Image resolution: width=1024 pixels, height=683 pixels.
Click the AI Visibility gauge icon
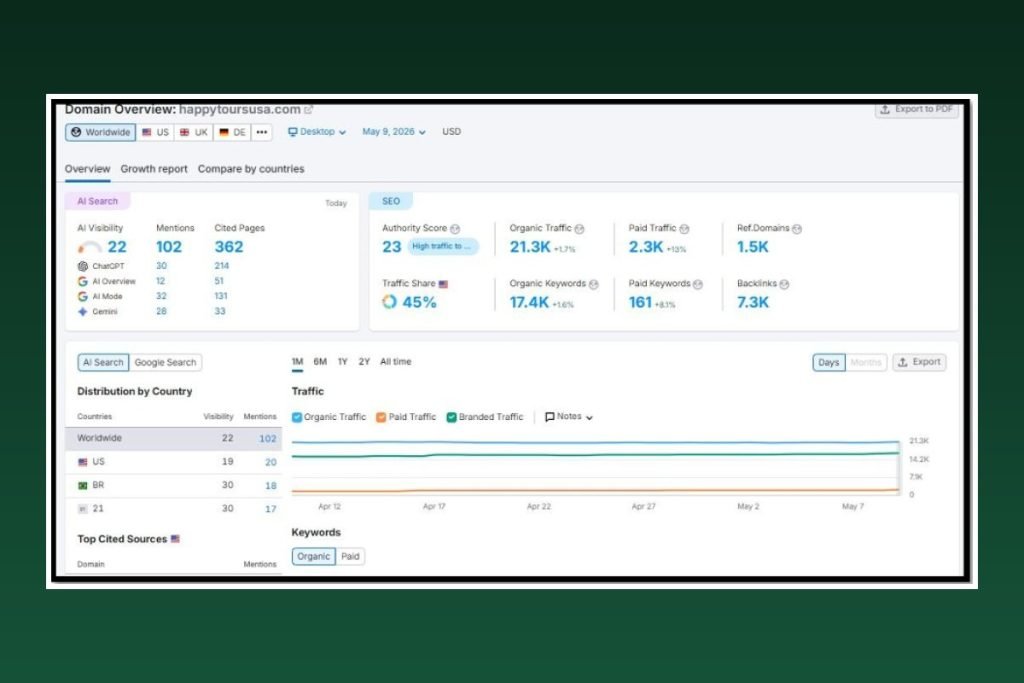tap(89, 247)
